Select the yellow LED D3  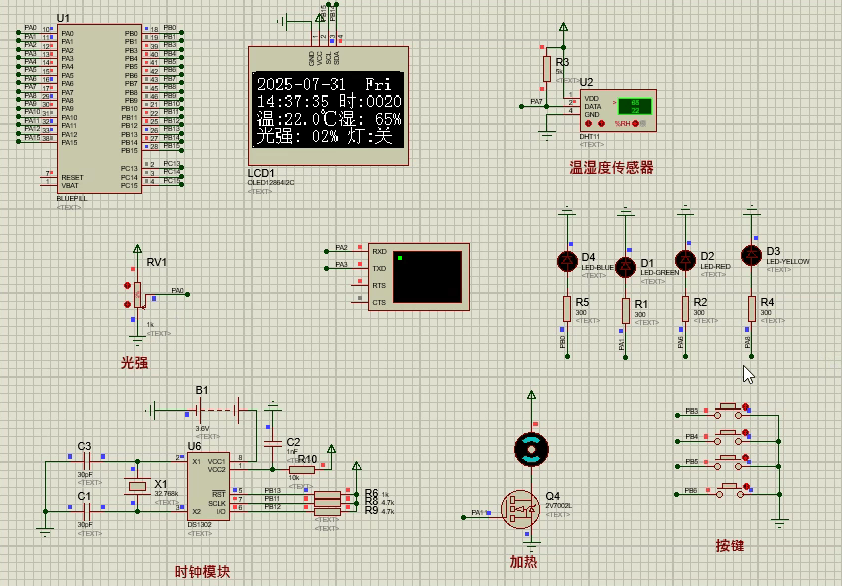point(750,253)
